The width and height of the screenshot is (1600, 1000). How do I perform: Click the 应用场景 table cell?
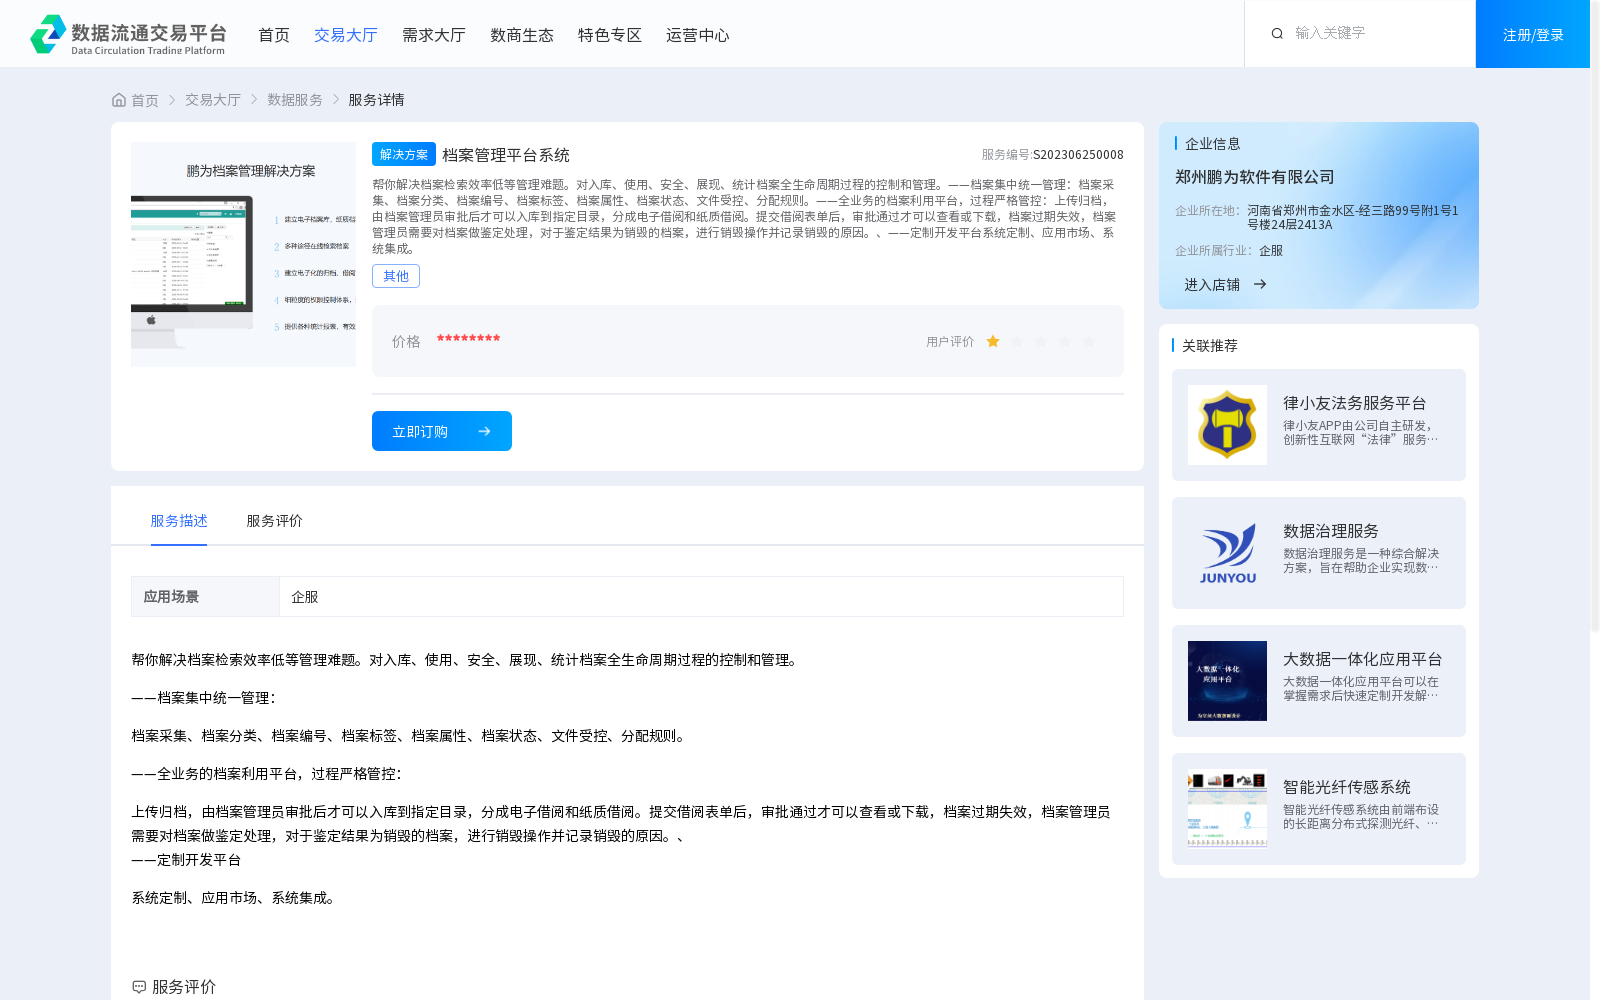(205, 597)
